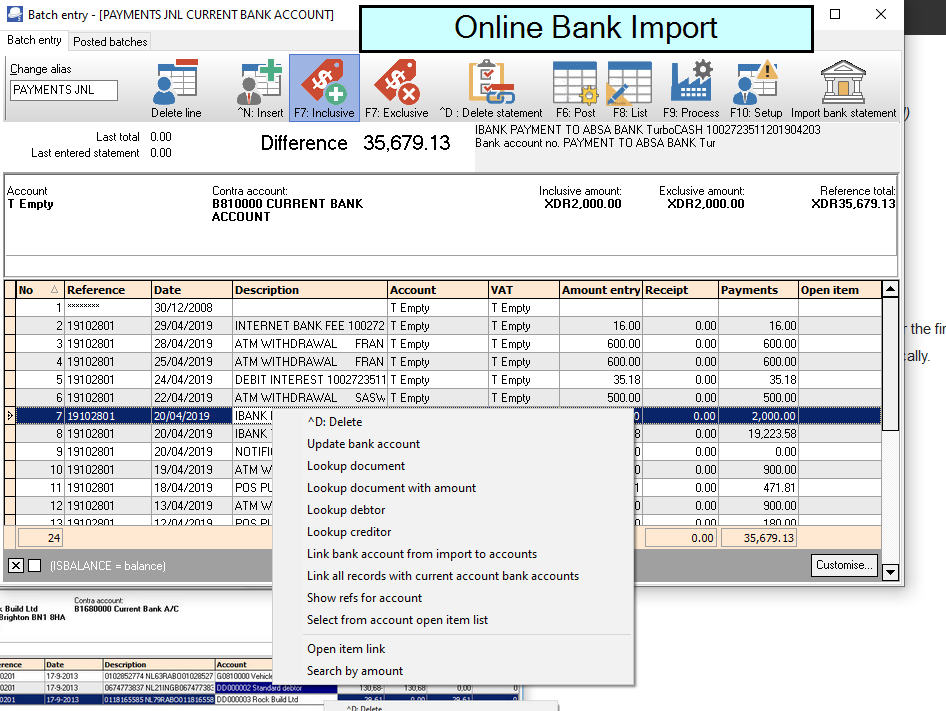
Task: Select DEBIT INTEREST 1002723511 description cell
Action: coord(310,380)
